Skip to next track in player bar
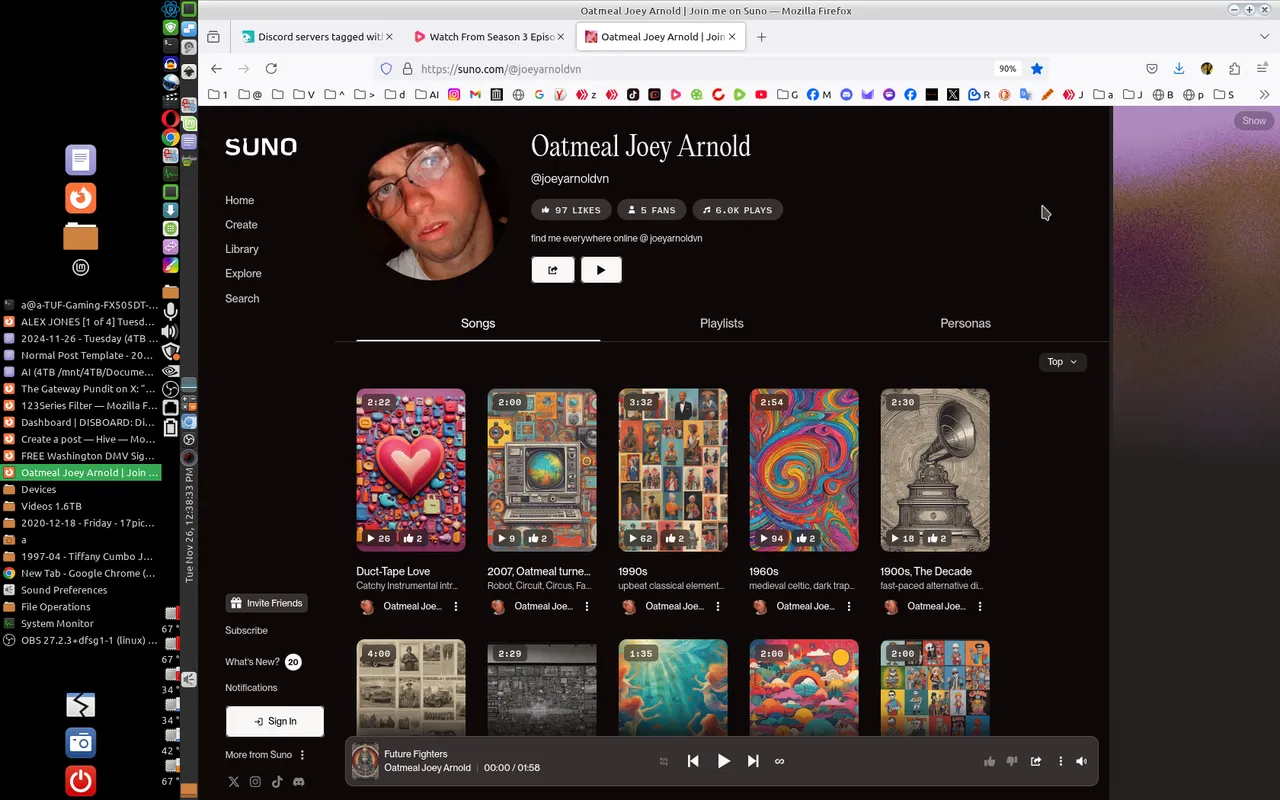 [753, 761]
